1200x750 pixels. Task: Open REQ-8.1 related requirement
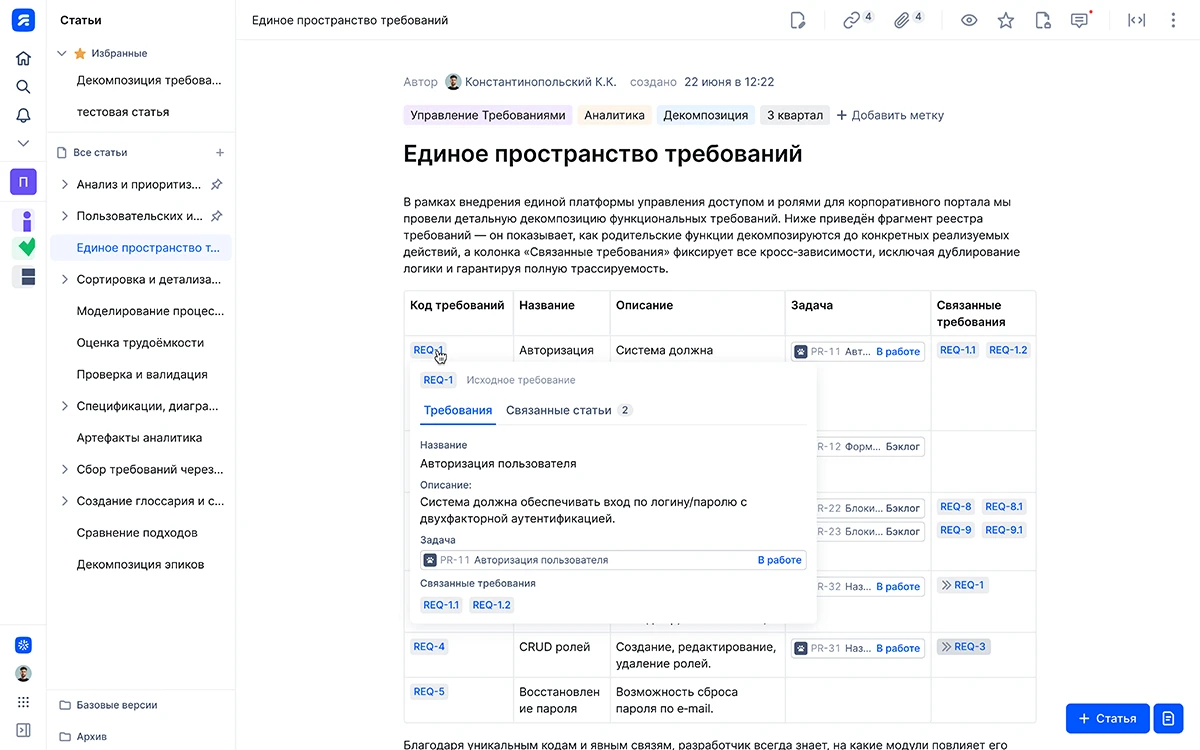[1004, 507]
